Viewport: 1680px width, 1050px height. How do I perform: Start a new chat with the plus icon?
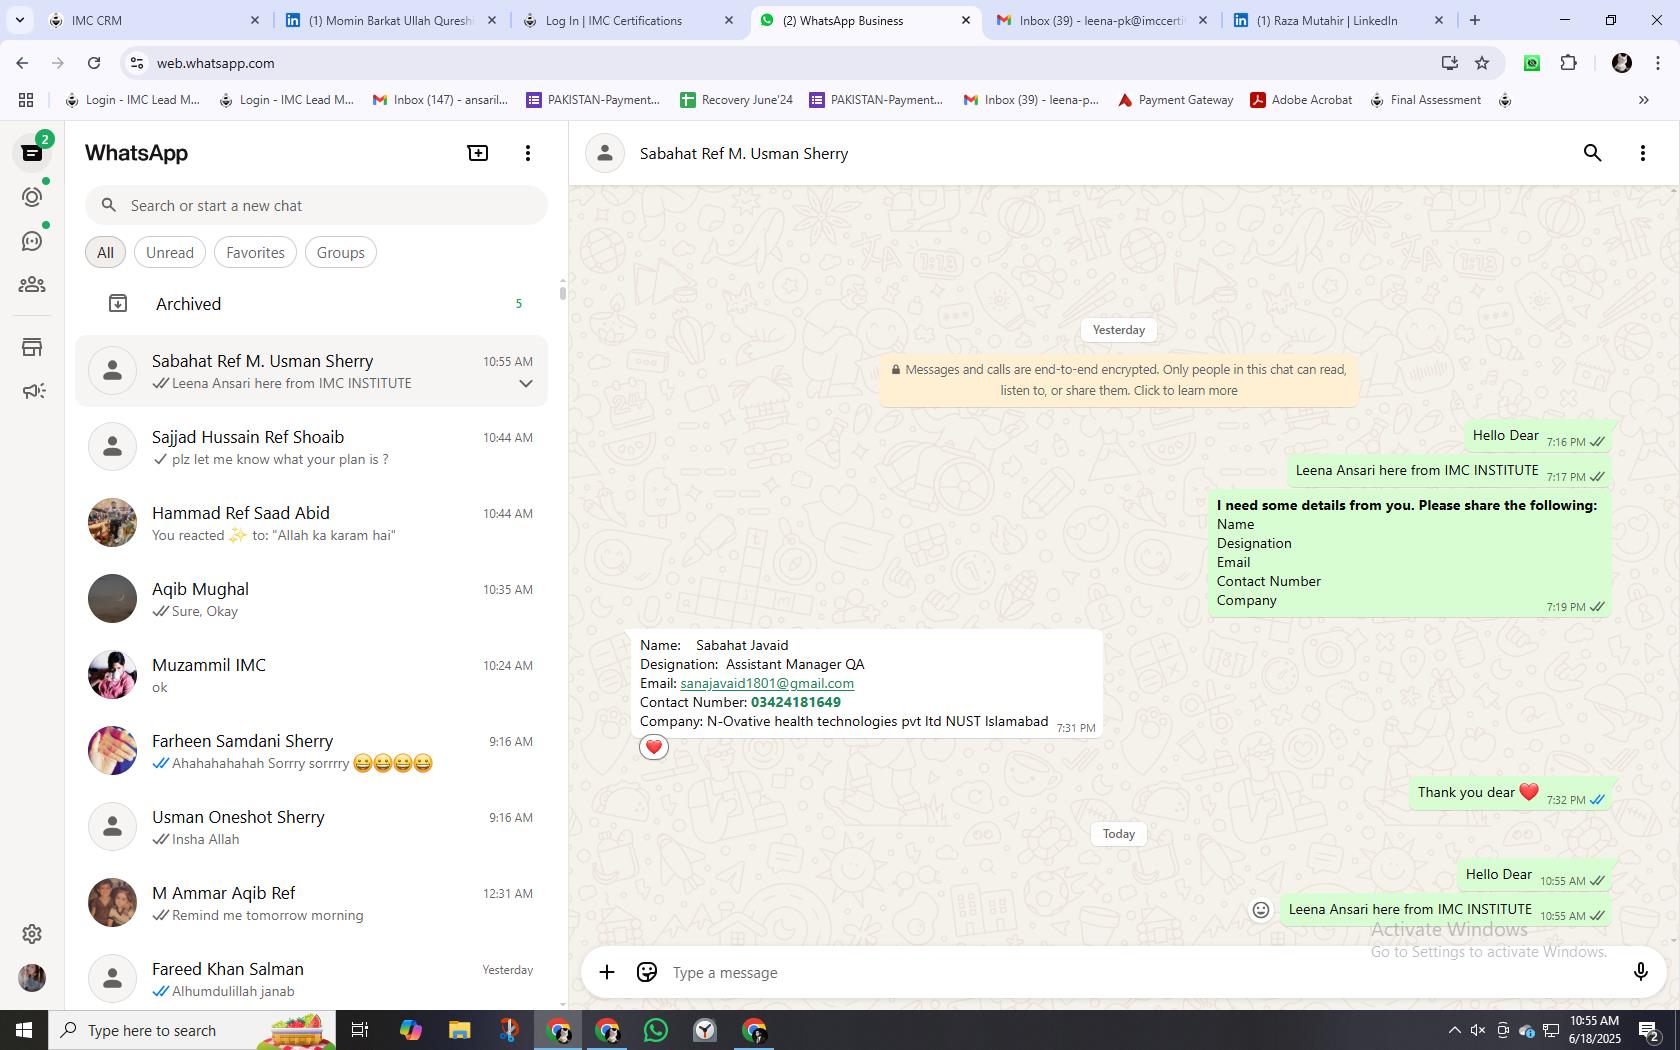[478, 153]
